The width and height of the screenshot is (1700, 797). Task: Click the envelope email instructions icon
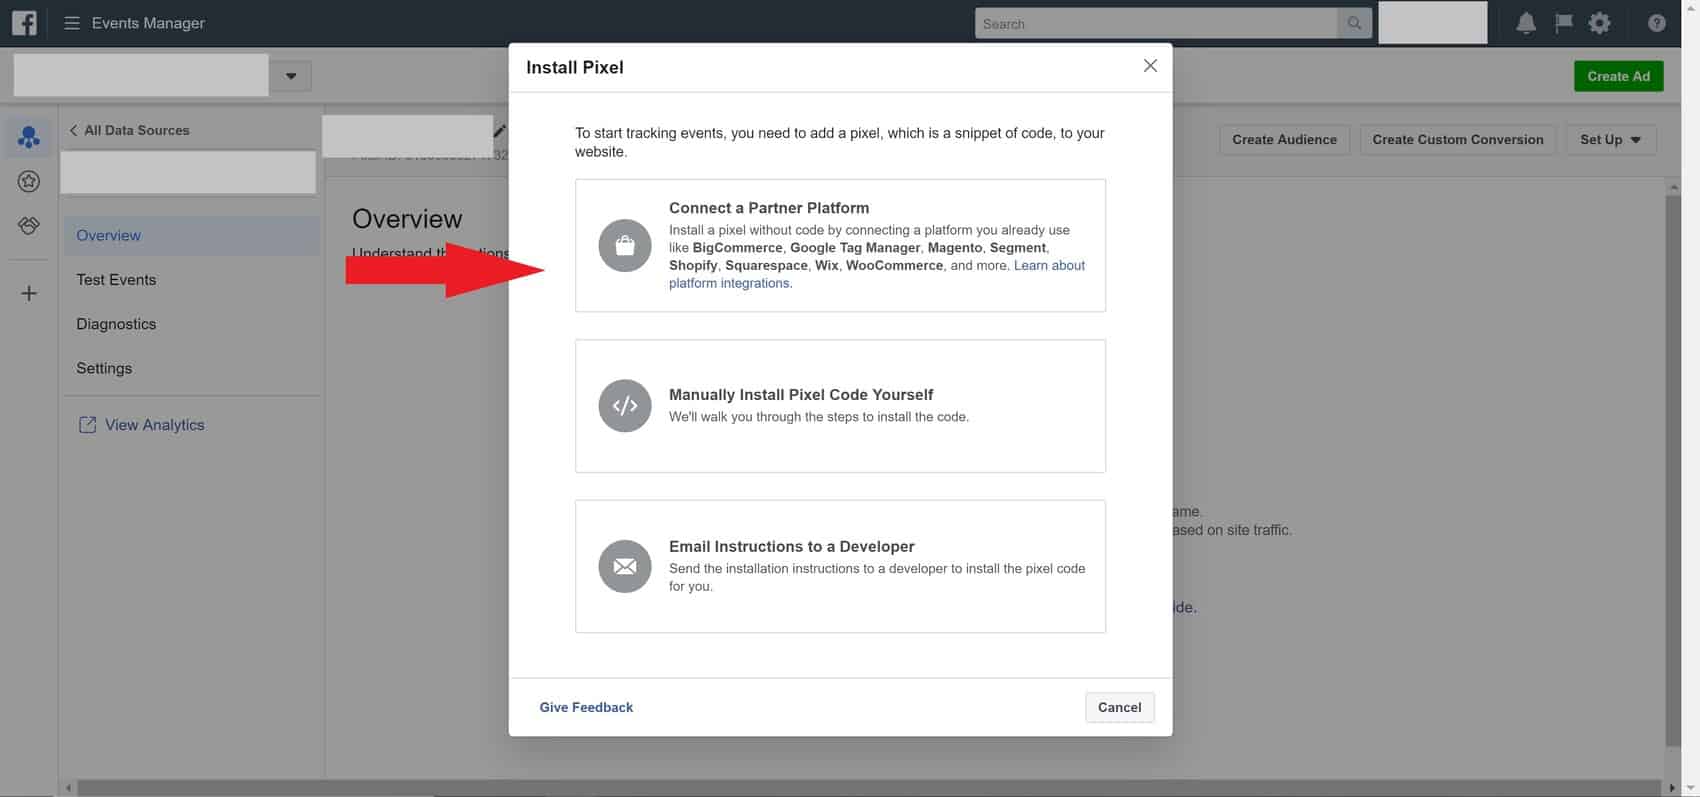[x=625, y=566]
